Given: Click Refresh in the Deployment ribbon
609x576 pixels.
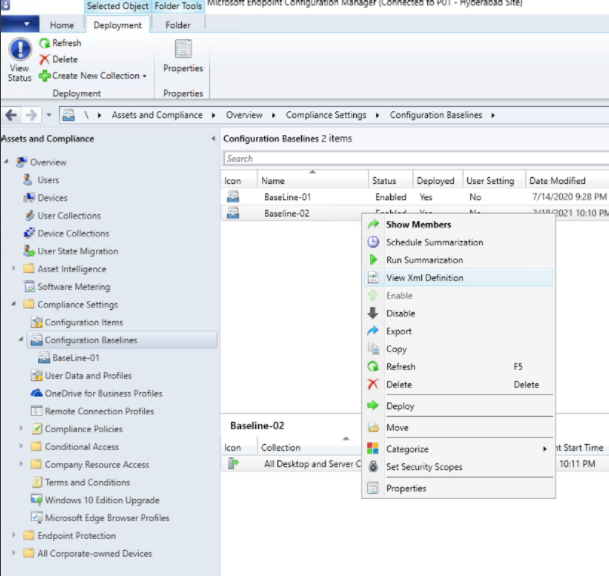Looking at the screenshot, I should tap(61, 43).
